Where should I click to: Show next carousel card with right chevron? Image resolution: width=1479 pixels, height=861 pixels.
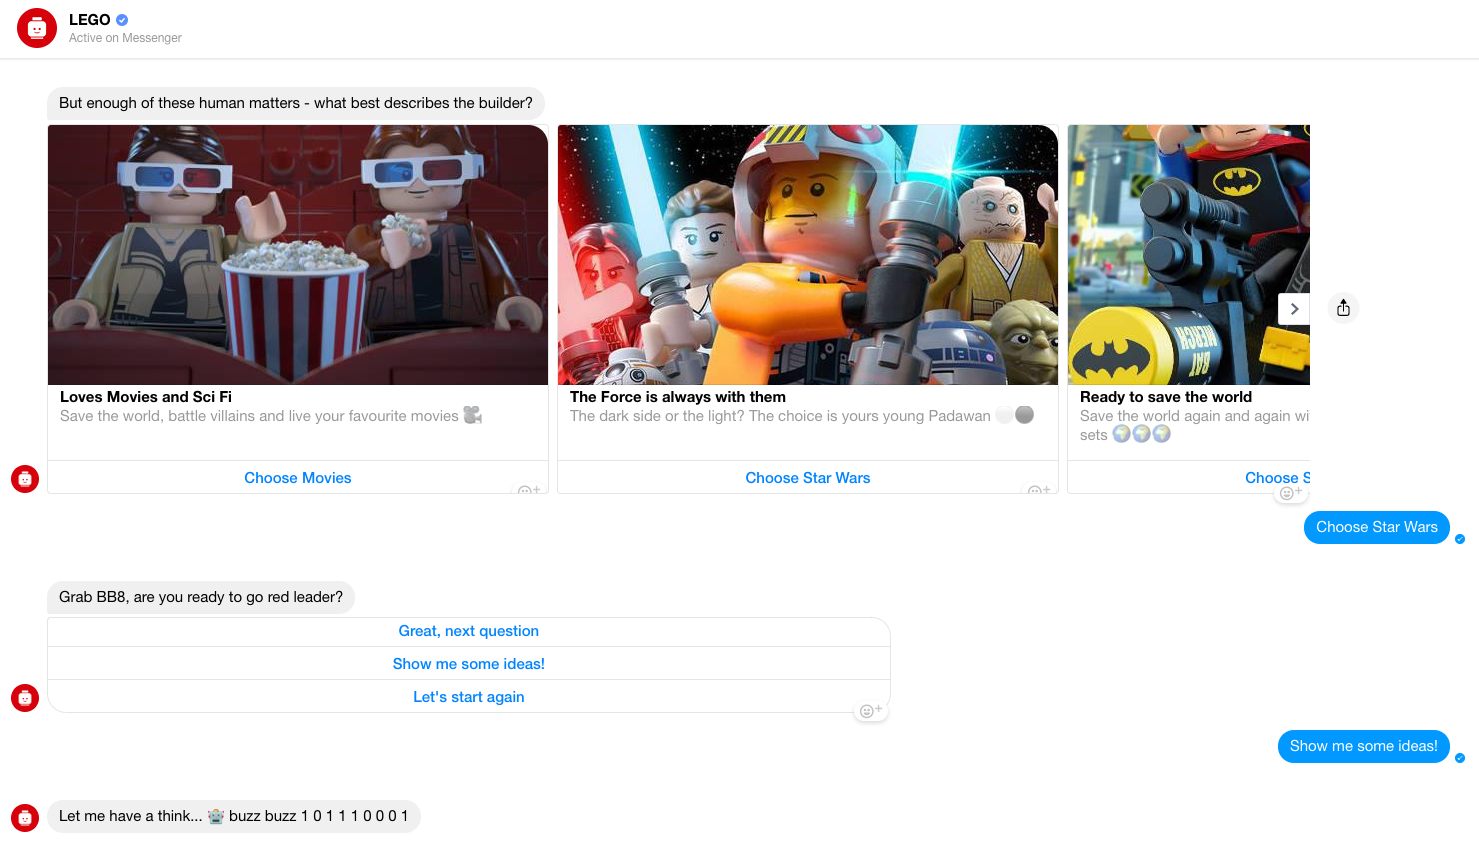pyautogui.click(x=1294, y=309)
